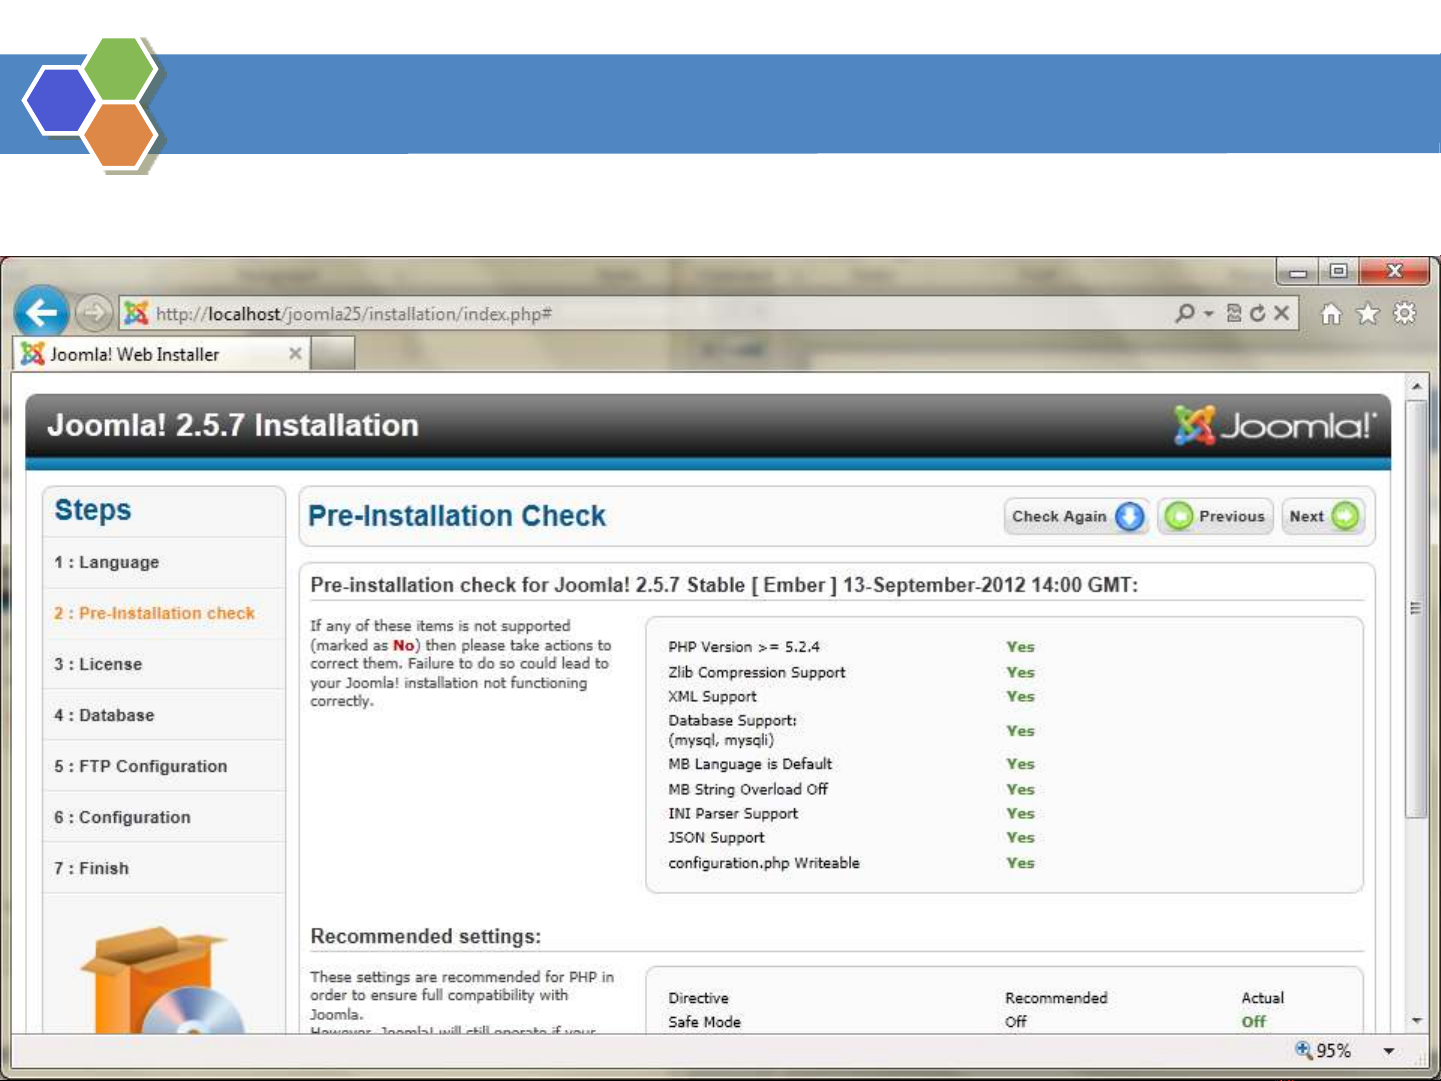
Task: Open the address bar search magnifier
Action: 1185,313
